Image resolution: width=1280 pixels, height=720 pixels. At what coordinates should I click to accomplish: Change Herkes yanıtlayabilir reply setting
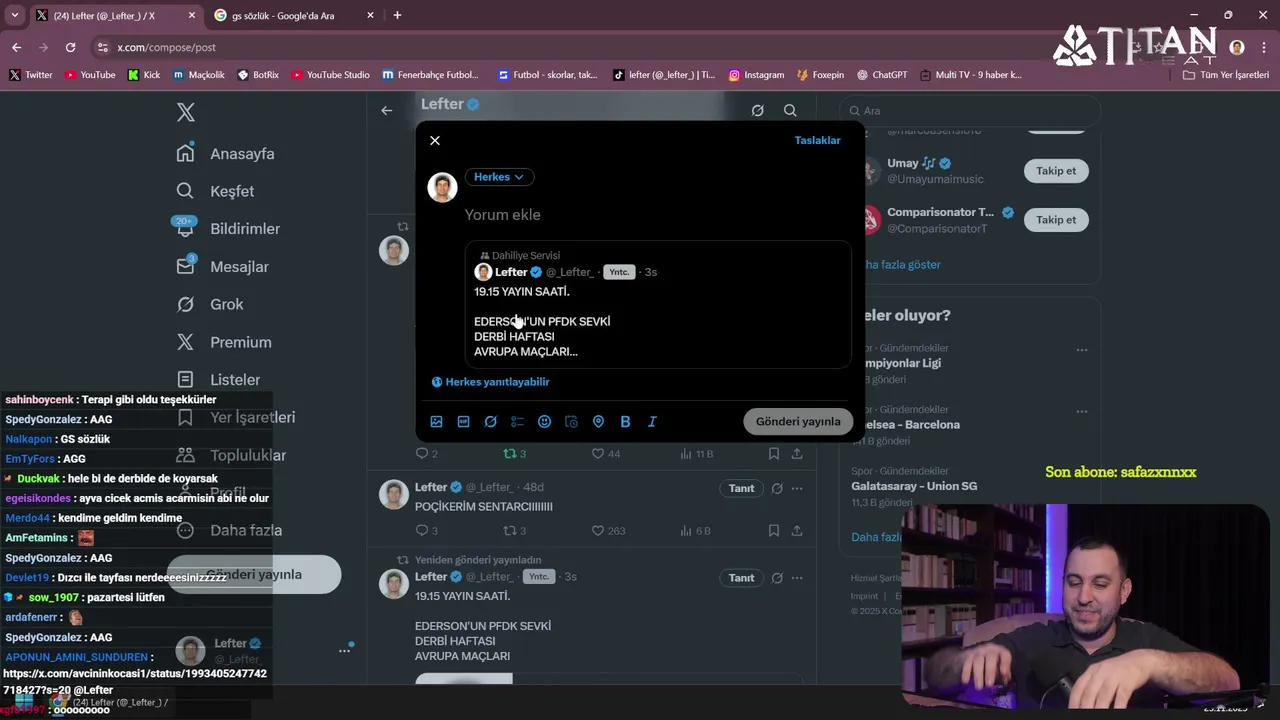[491, 382]
